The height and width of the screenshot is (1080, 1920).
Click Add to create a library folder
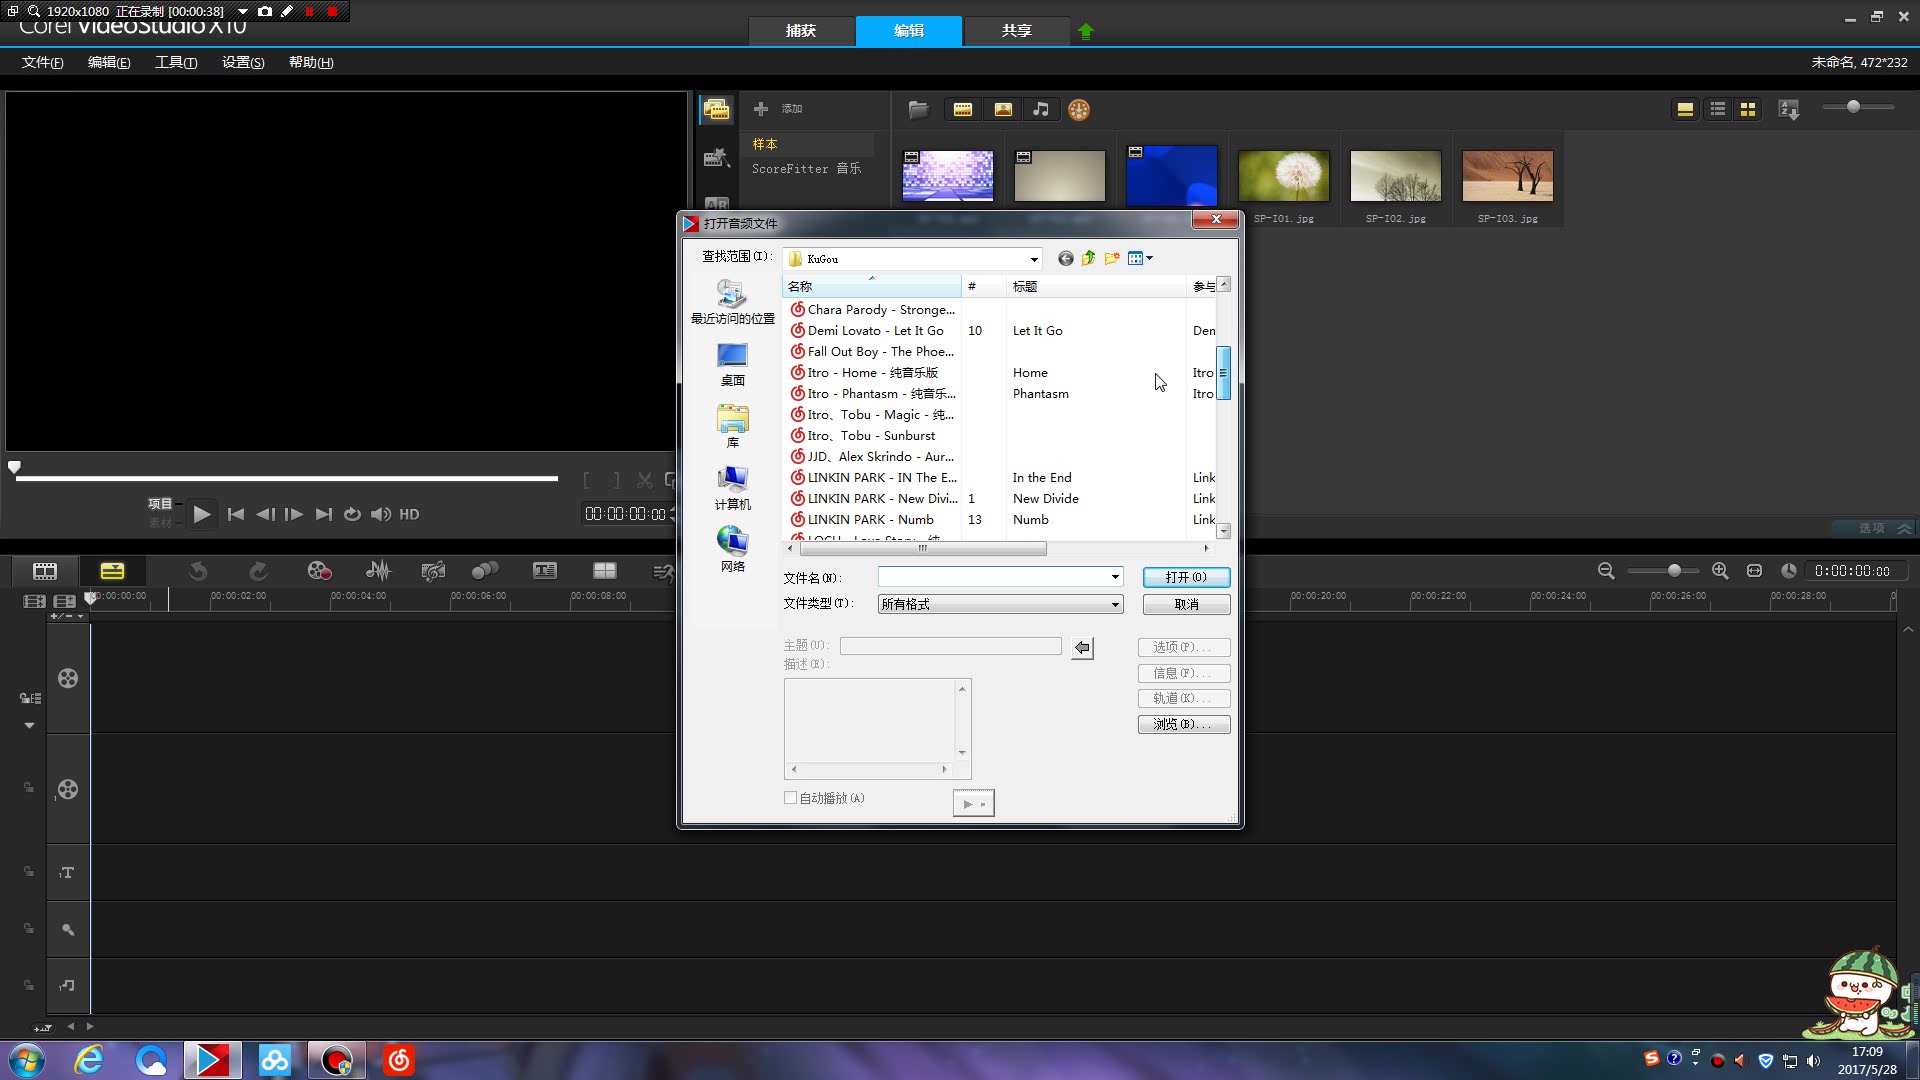click(x=778, y=108)
